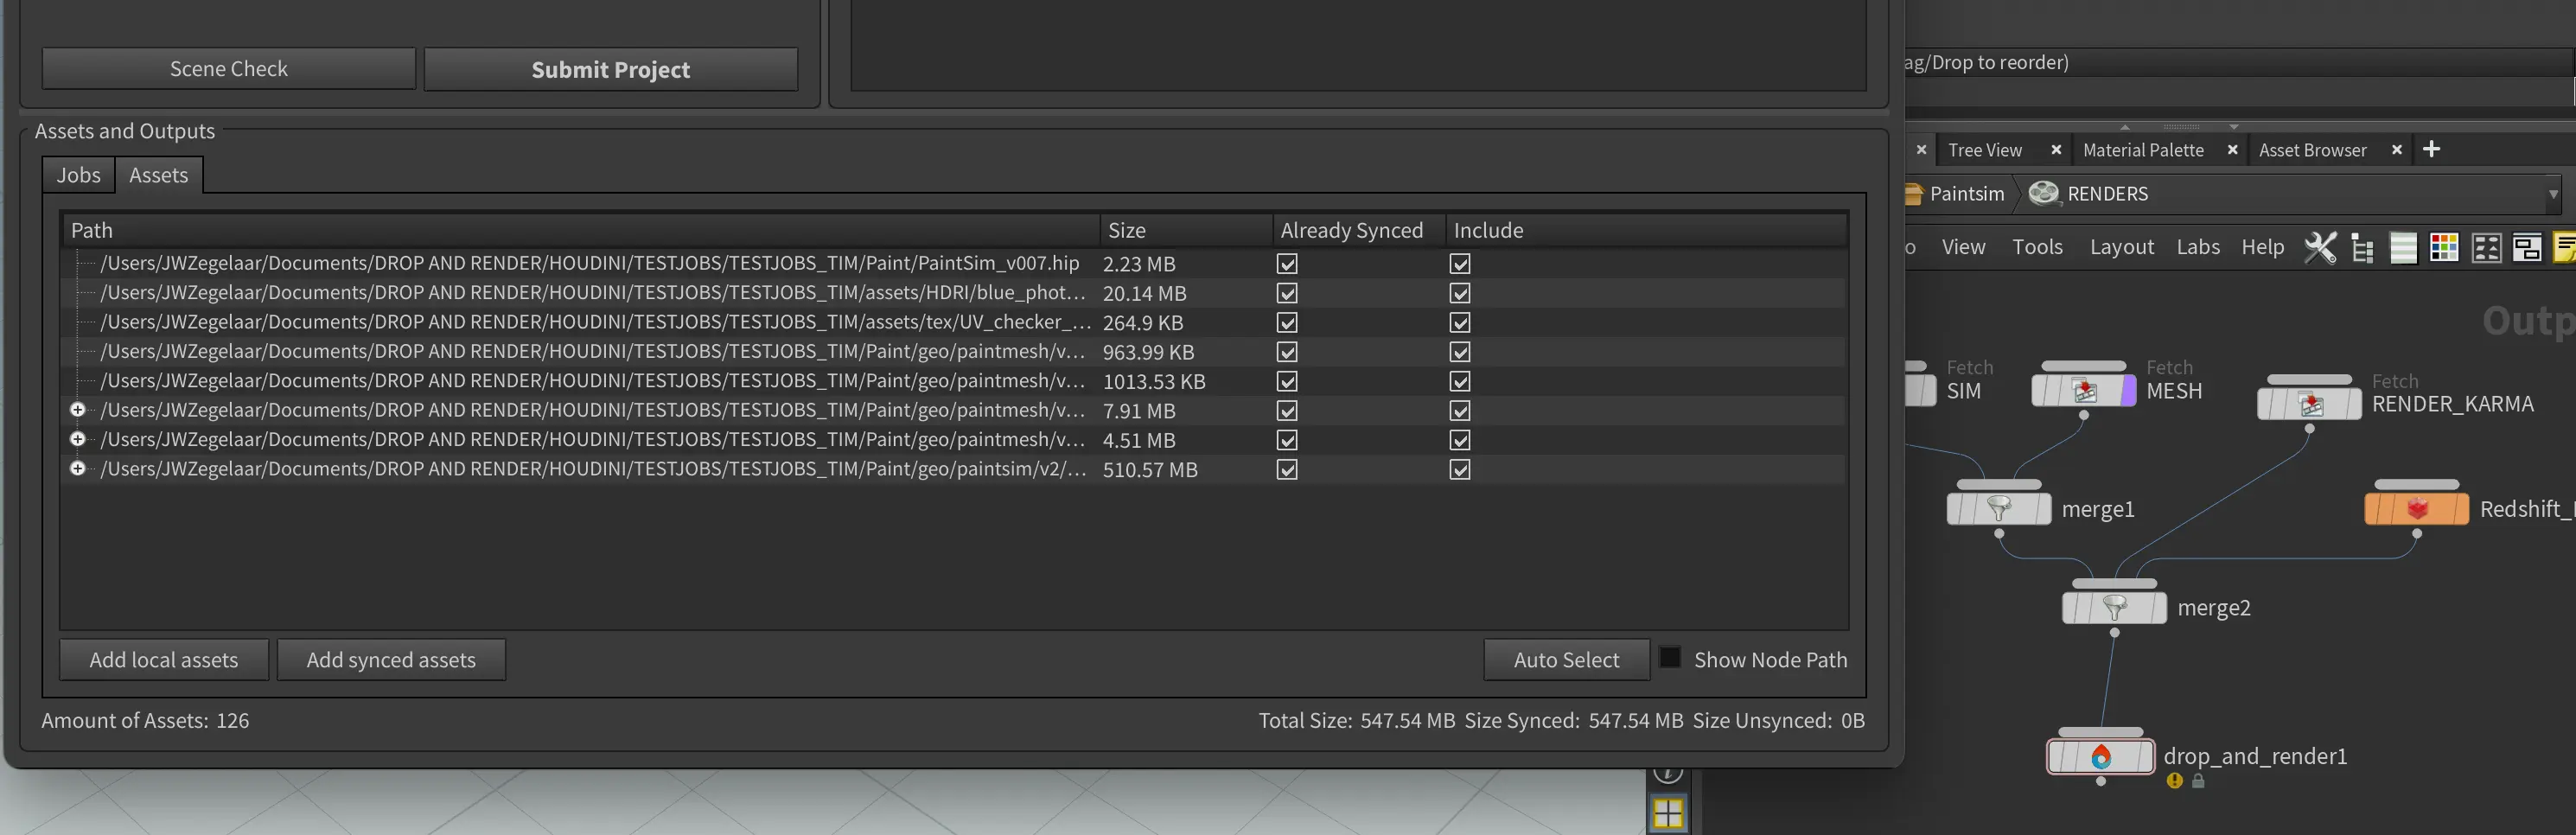Select the Redshift node icon

pos(2416,509)
